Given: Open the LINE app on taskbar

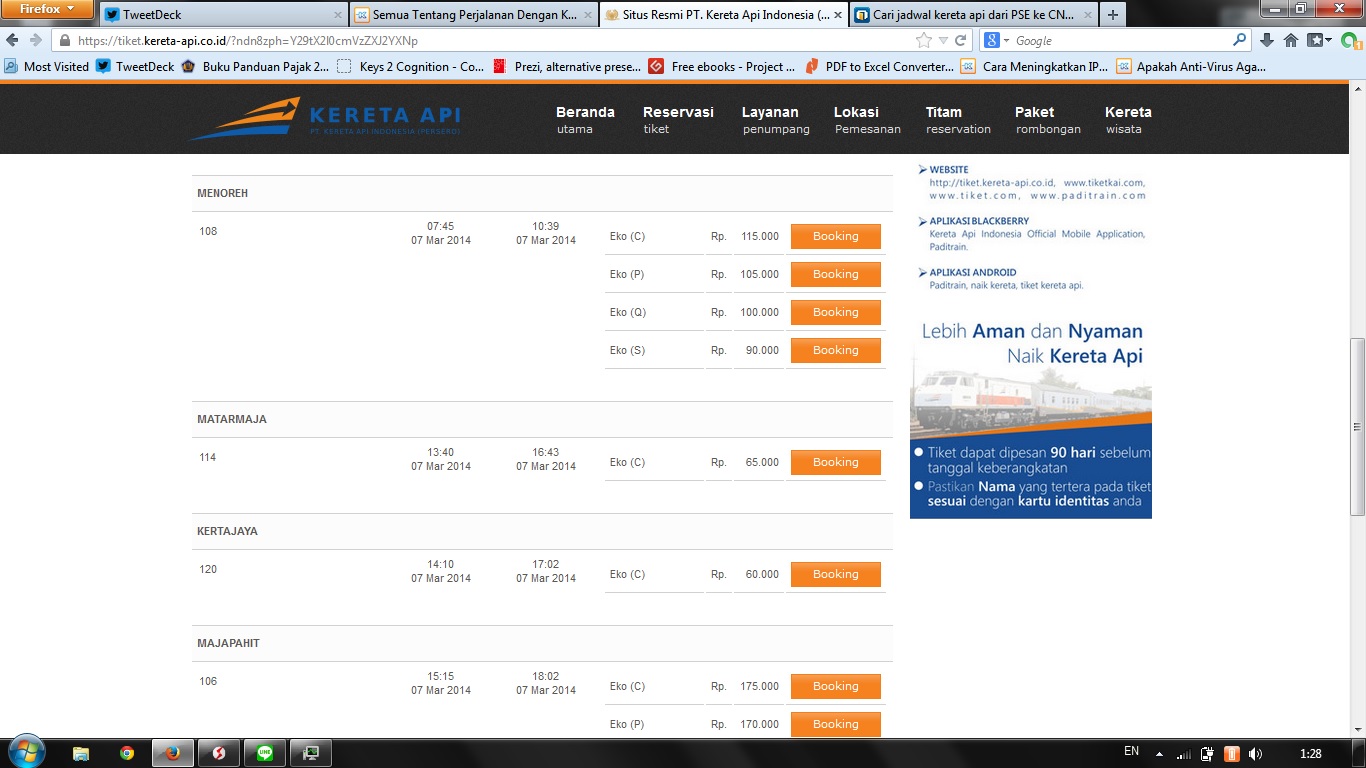Looking at the screenshot, I should click(x=264, y=753).
